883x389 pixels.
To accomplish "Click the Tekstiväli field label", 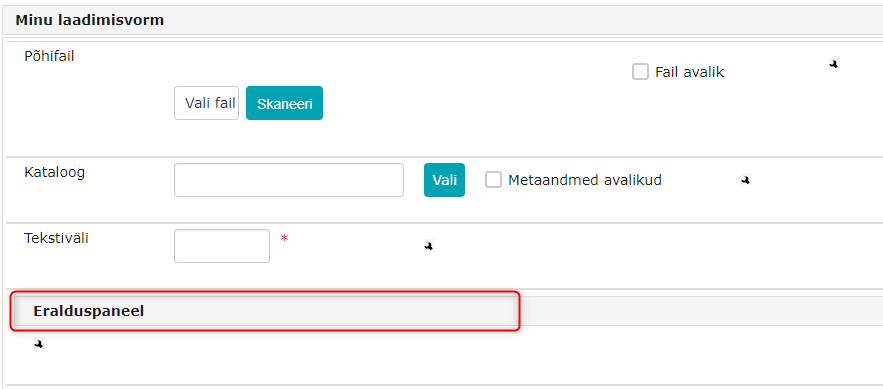I will [x=56, y=238].
